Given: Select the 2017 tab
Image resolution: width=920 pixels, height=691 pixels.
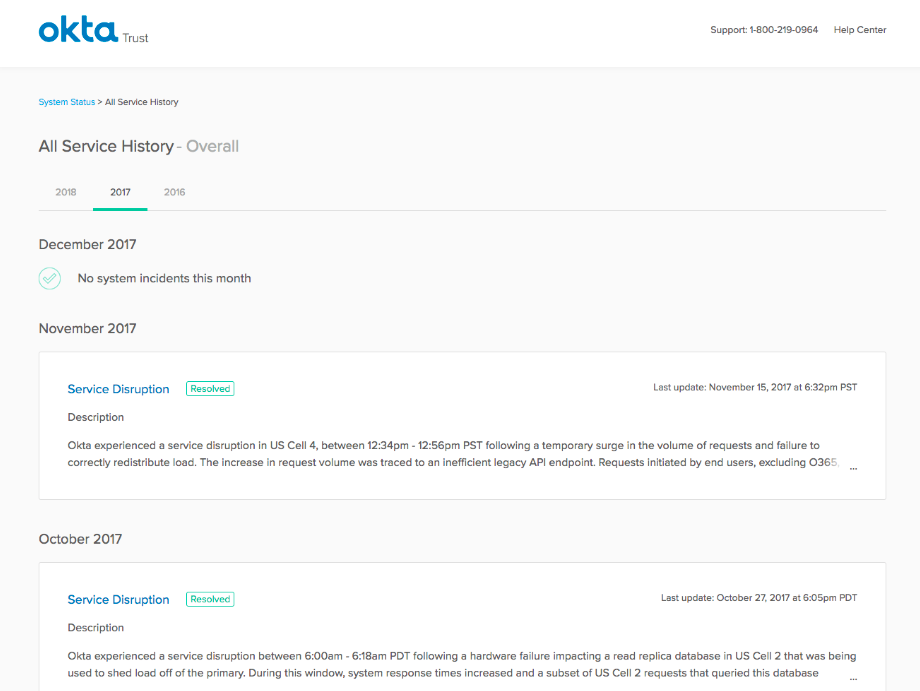Looking at the screenshot, I should point(120,192).
